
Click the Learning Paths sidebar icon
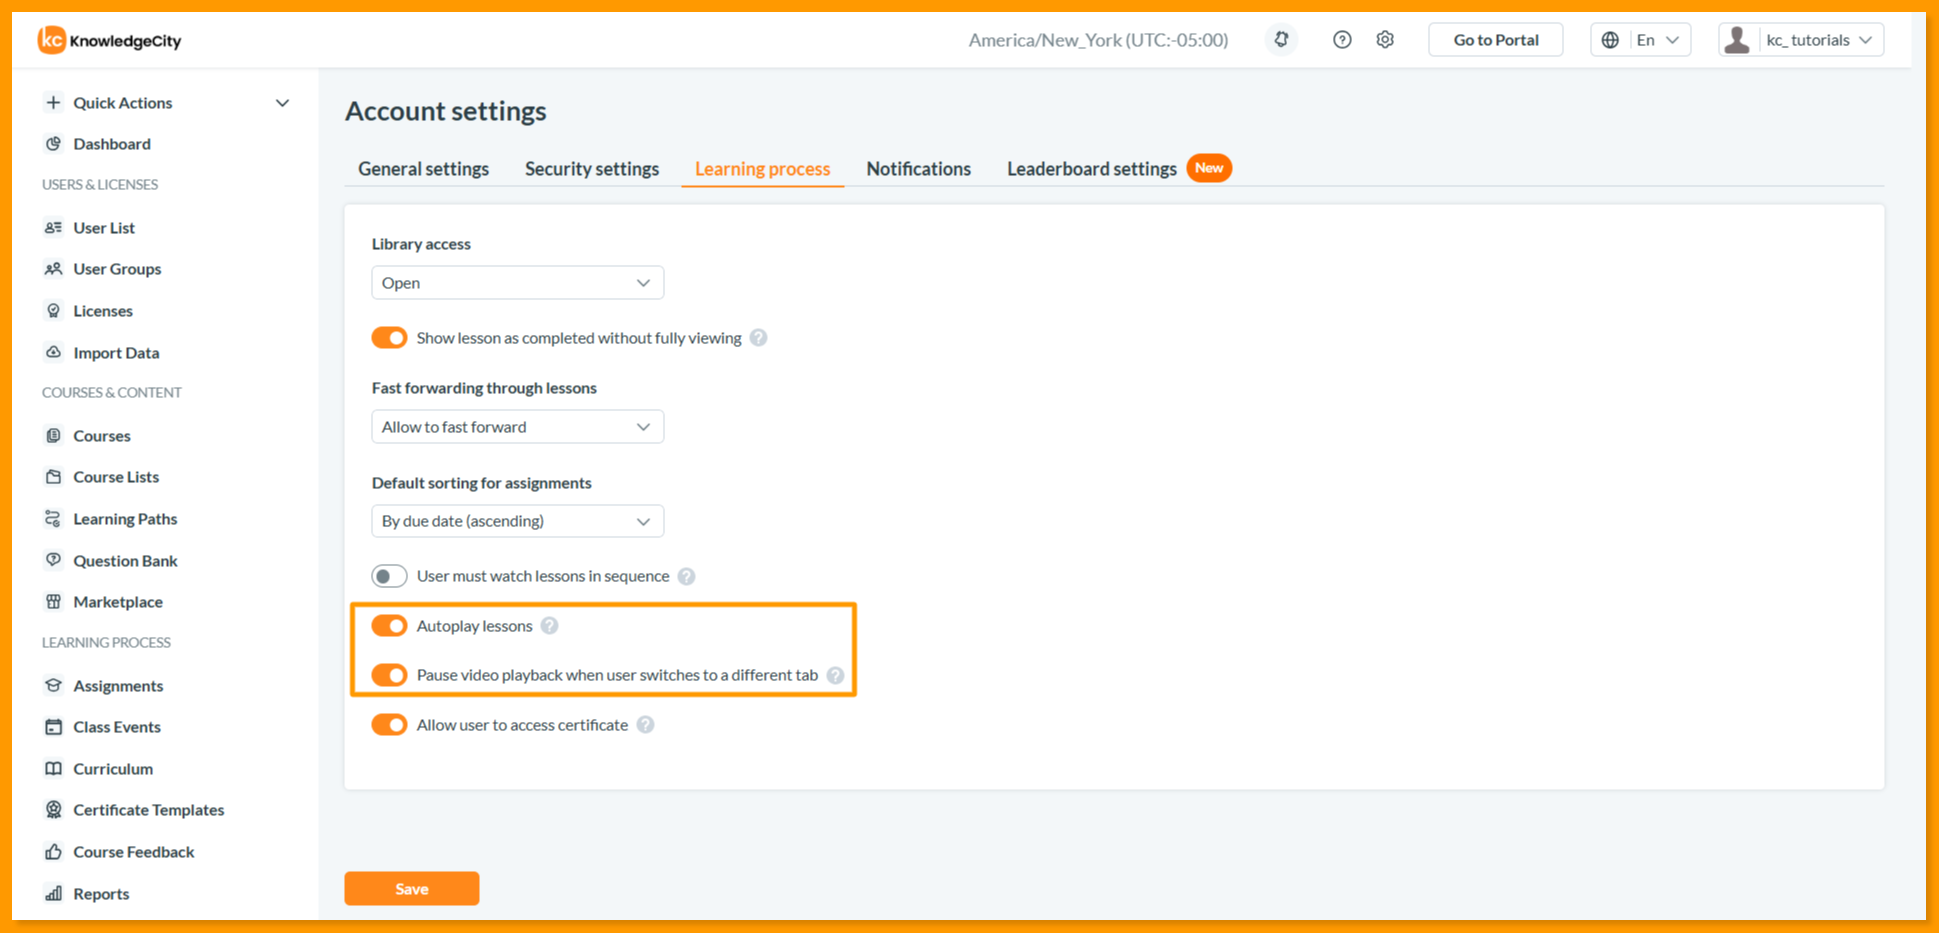point(53,518)
